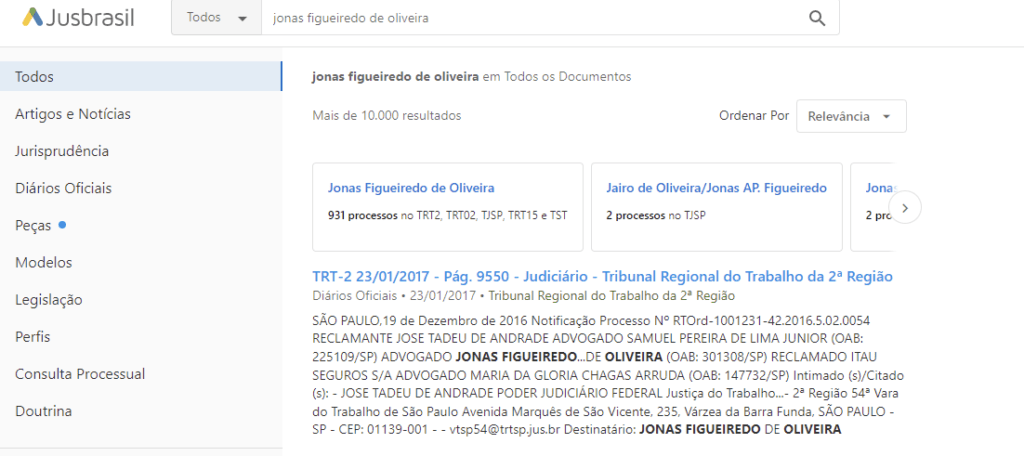Show Diários Oficiais results

[x=63, y=188]
